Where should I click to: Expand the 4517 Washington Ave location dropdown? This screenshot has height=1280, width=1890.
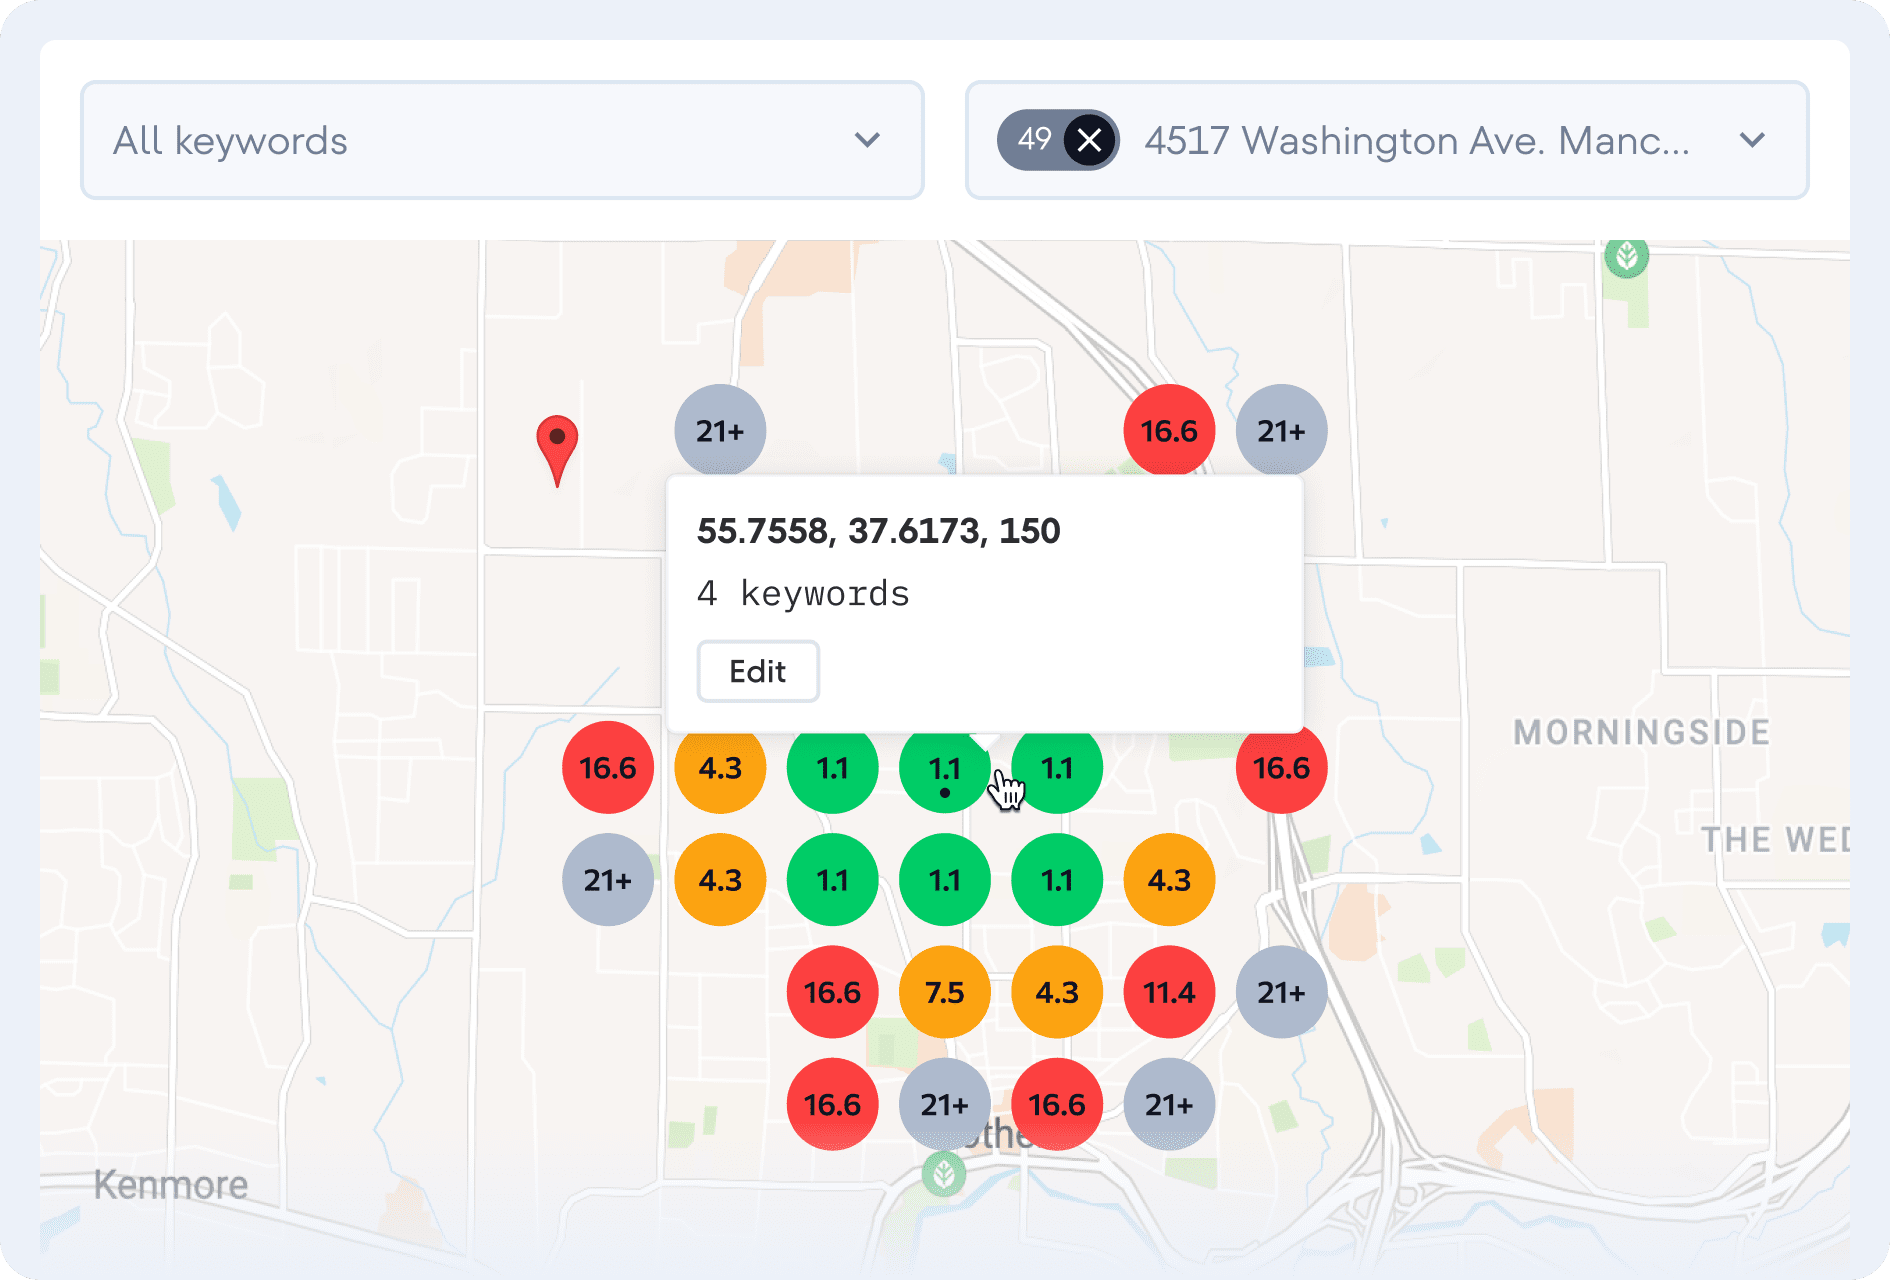click(1387, 140)
